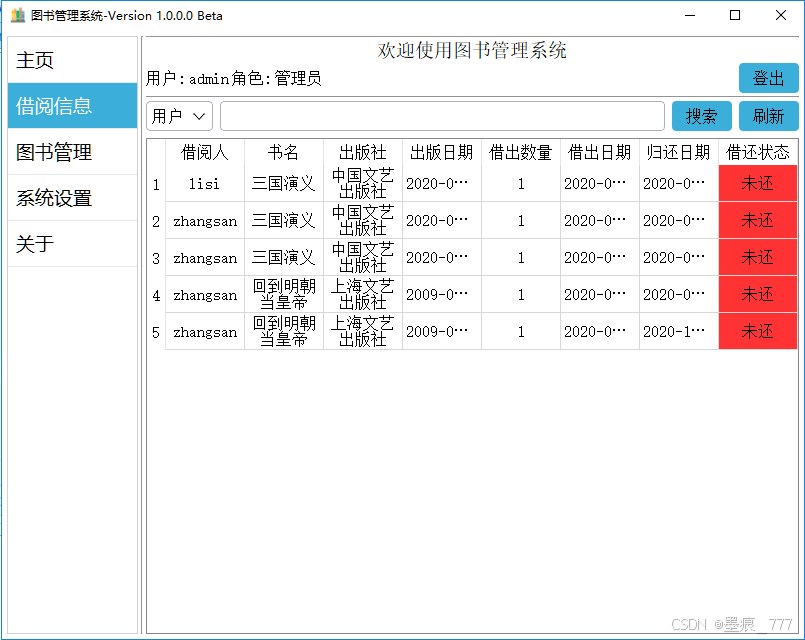Refresh the list with 刷新
This screenshot has height=640, width=805.
(769, 116)
